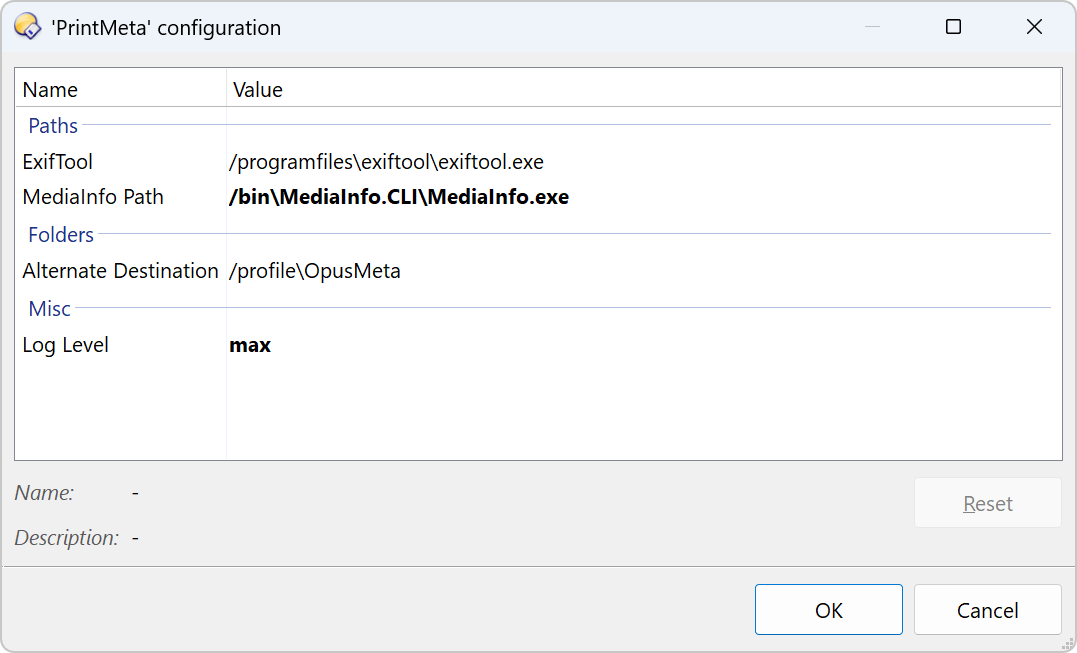Select the Alternate Destination row name
The width and height of the screenshot is (1077, 653).
pyautogui.click(x=120, y=271)
